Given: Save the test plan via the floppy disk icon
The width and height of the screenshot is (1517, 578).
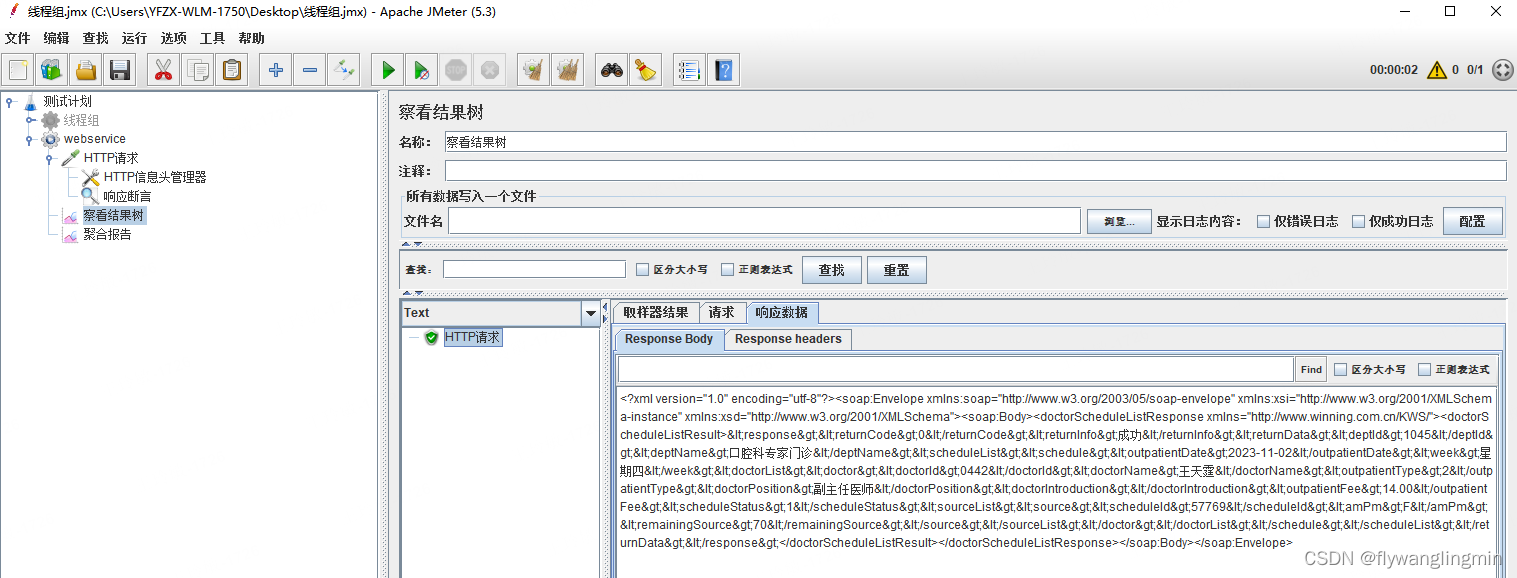Looking at the screenshot, I should point(119,69).
